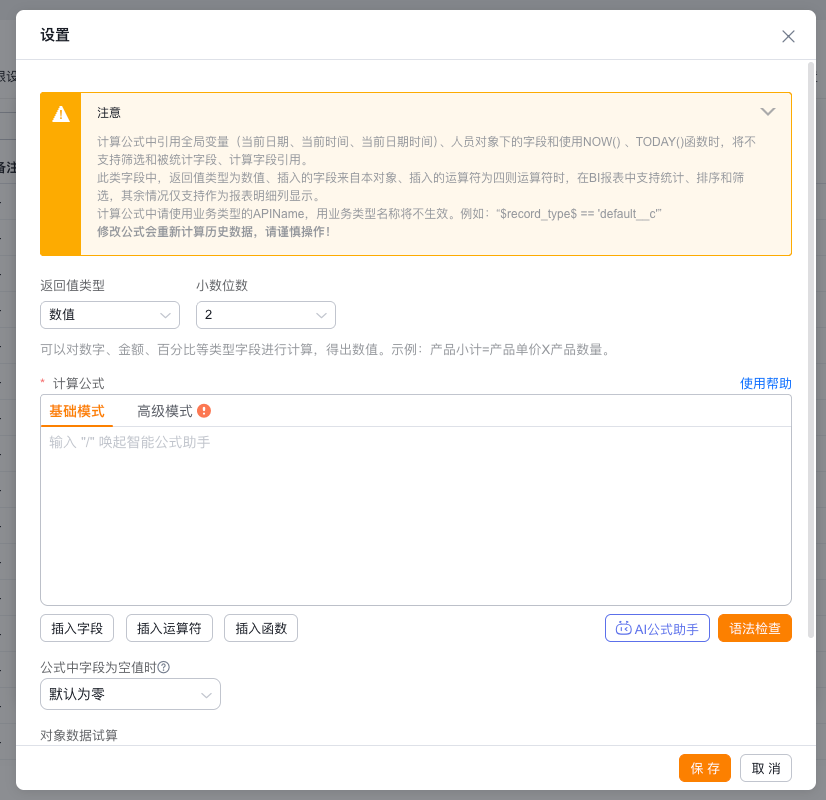Screen dimensions: 826x800
Task: Open the 使用帮助 link
Action: click(x=765, y=383)
